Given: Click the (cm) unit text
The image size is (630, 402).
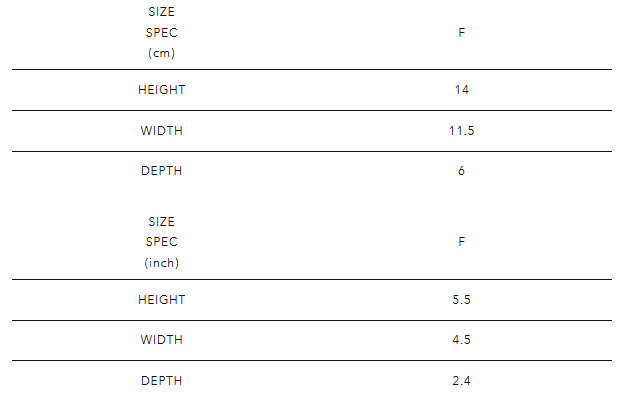Looking at the screenshot, I should click(x=161, y=53).
